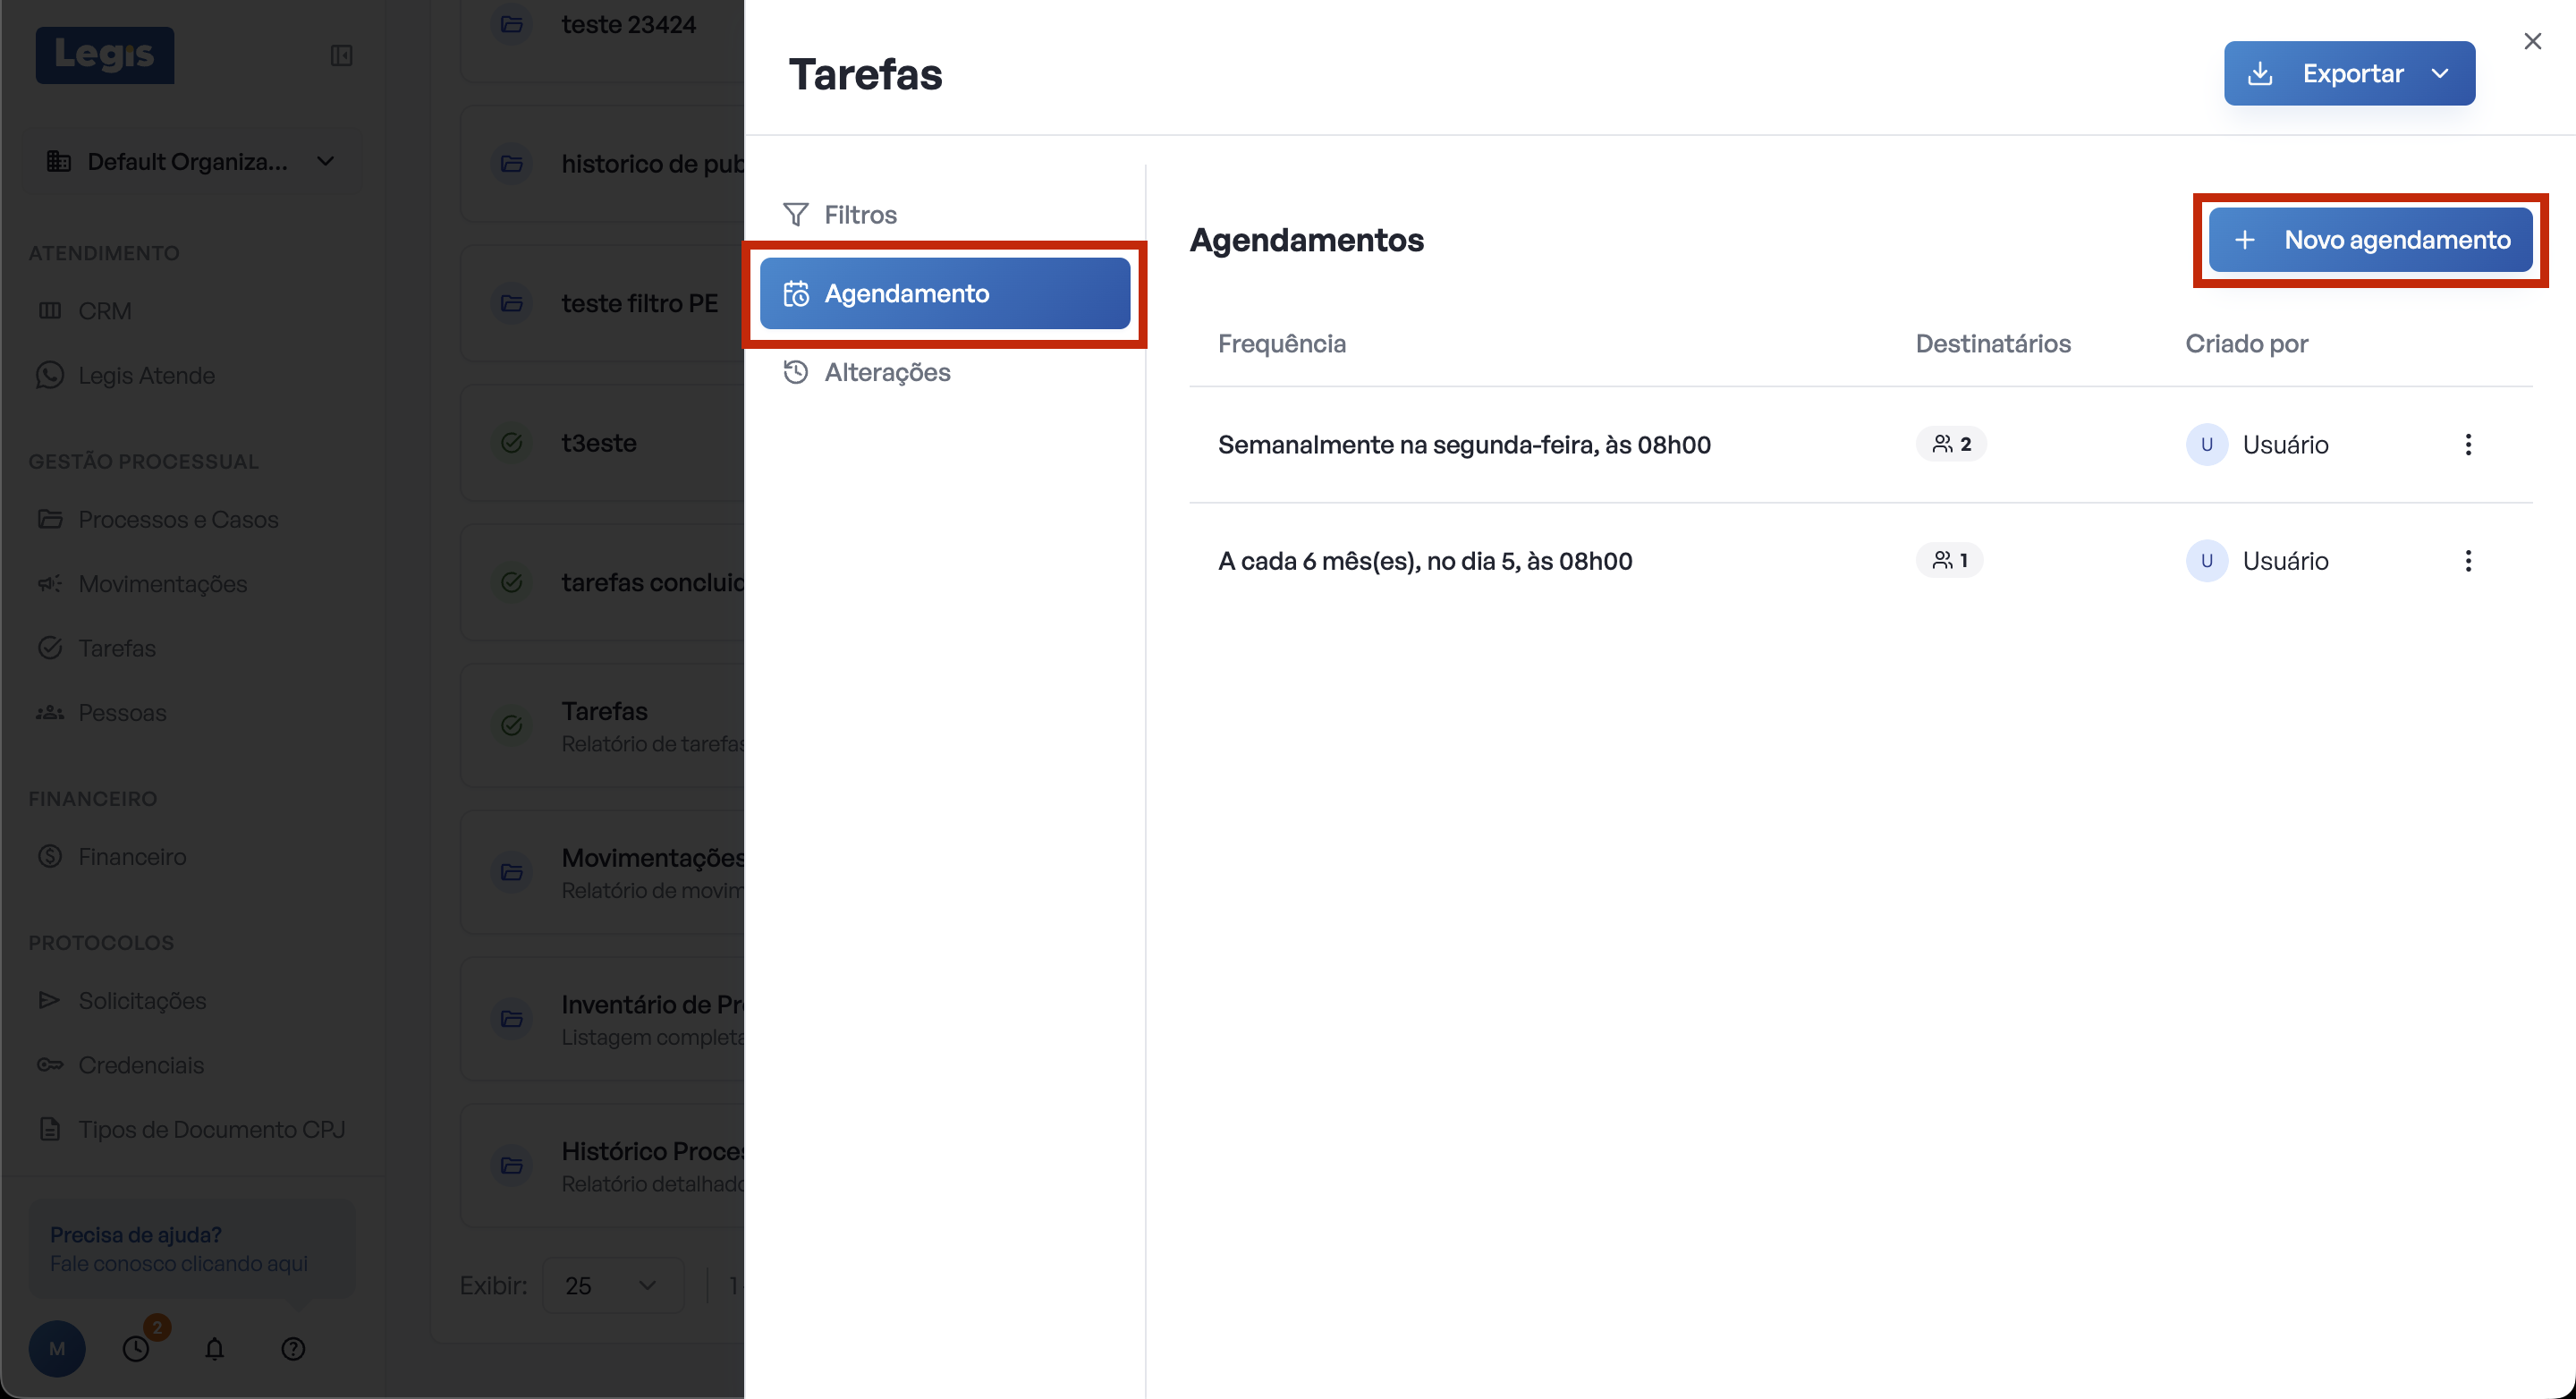Open the Financeiro menu item
This screenshot has height=1399, width=2576.
[x=132, y=857]
